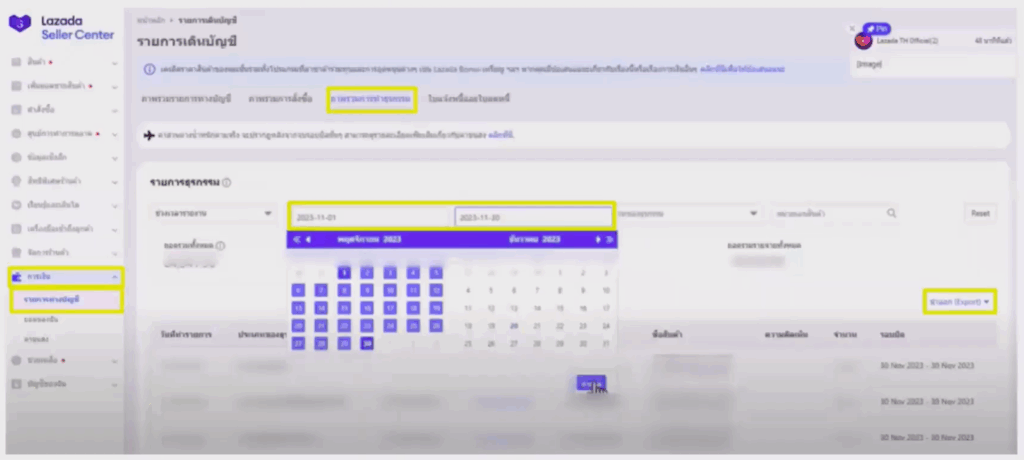Open the ใบแจ้งหนี้และใบลดหนี้ tab
The width and height of the screenshot is (1024, 460).
(469, 99)
